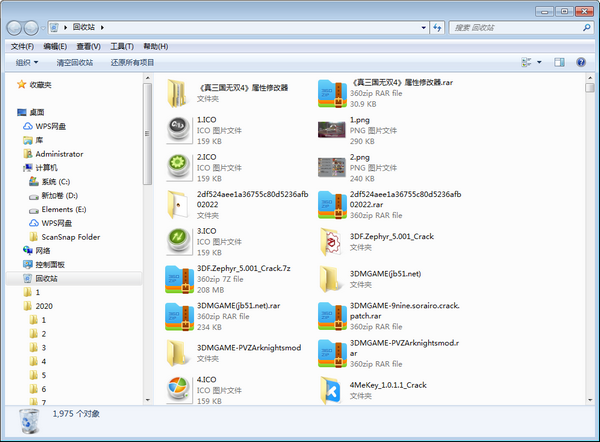Viewport: 600px width, 442px height.
Task: Expand the arrow after 回收站 breadcrumb
Action: point(102,27)
